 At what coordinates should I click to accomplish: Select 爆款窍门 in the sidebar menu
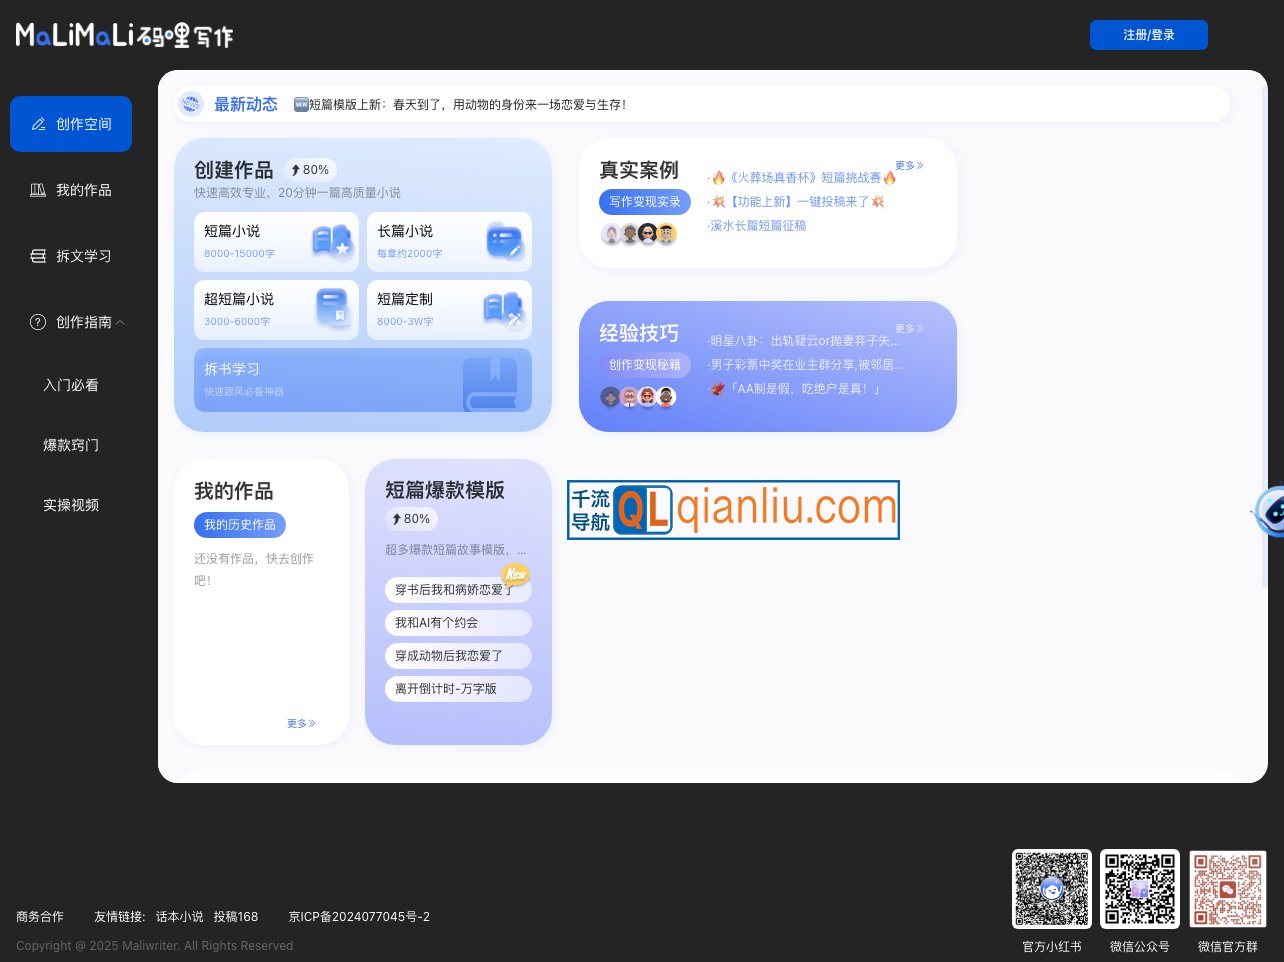[71, 445]
